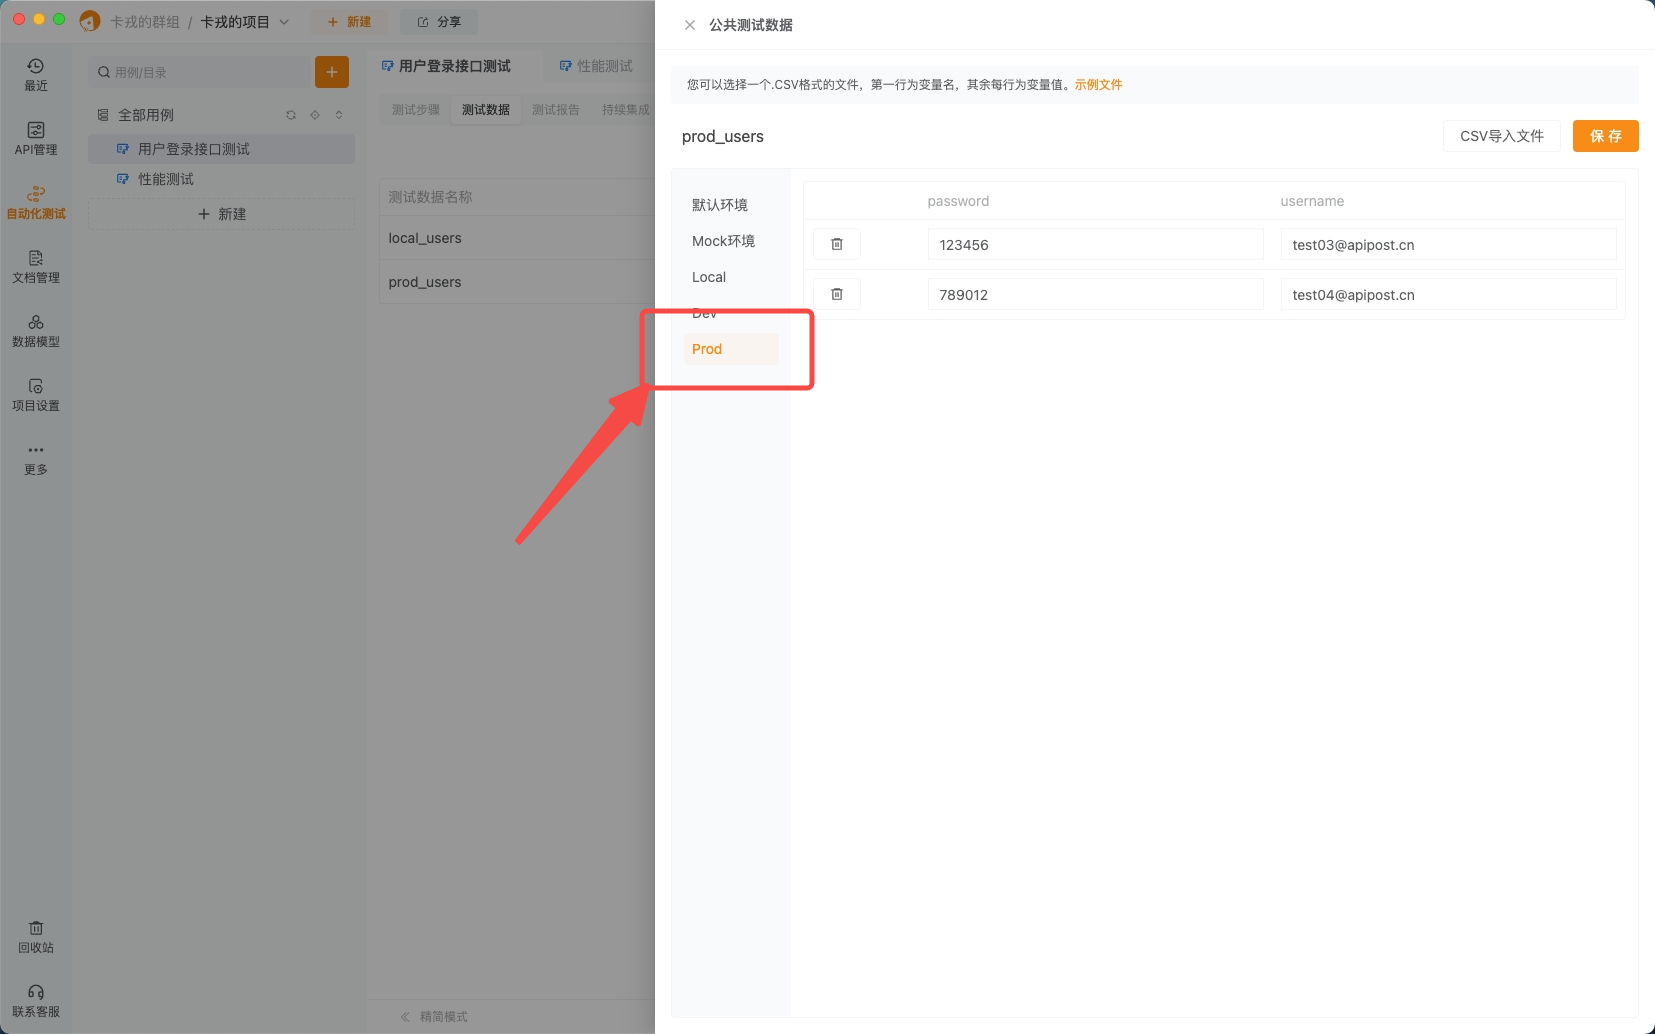Click the password column header
Image resolution: width=1655 pixels, height=1034 pixels.
958,201
